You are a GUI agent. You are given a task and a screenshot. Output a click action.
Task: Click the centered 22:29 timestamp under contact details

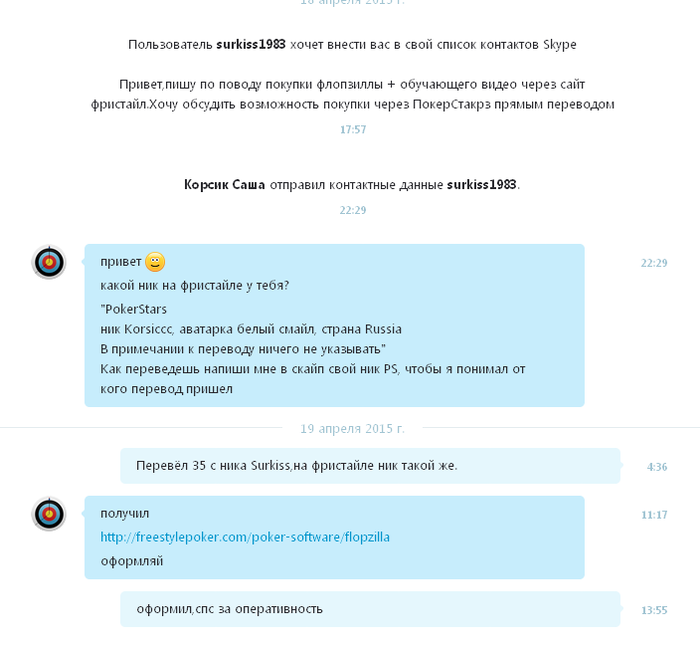tap(353, 210)
